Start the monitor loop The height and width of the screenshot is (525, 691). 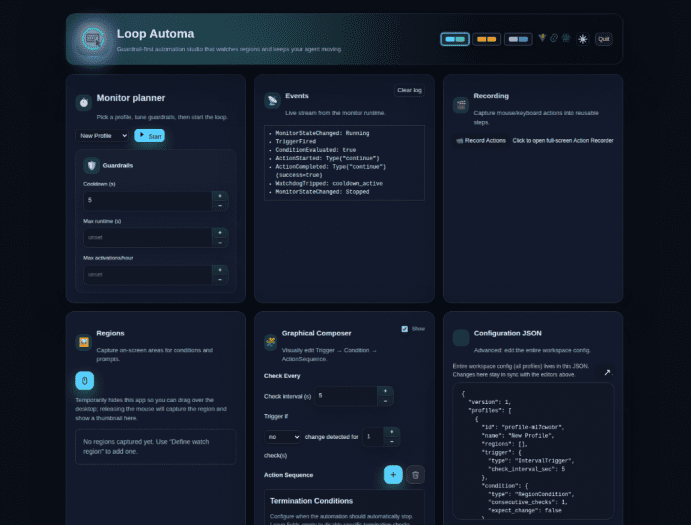pyautogui.click(x=150, y=136)
